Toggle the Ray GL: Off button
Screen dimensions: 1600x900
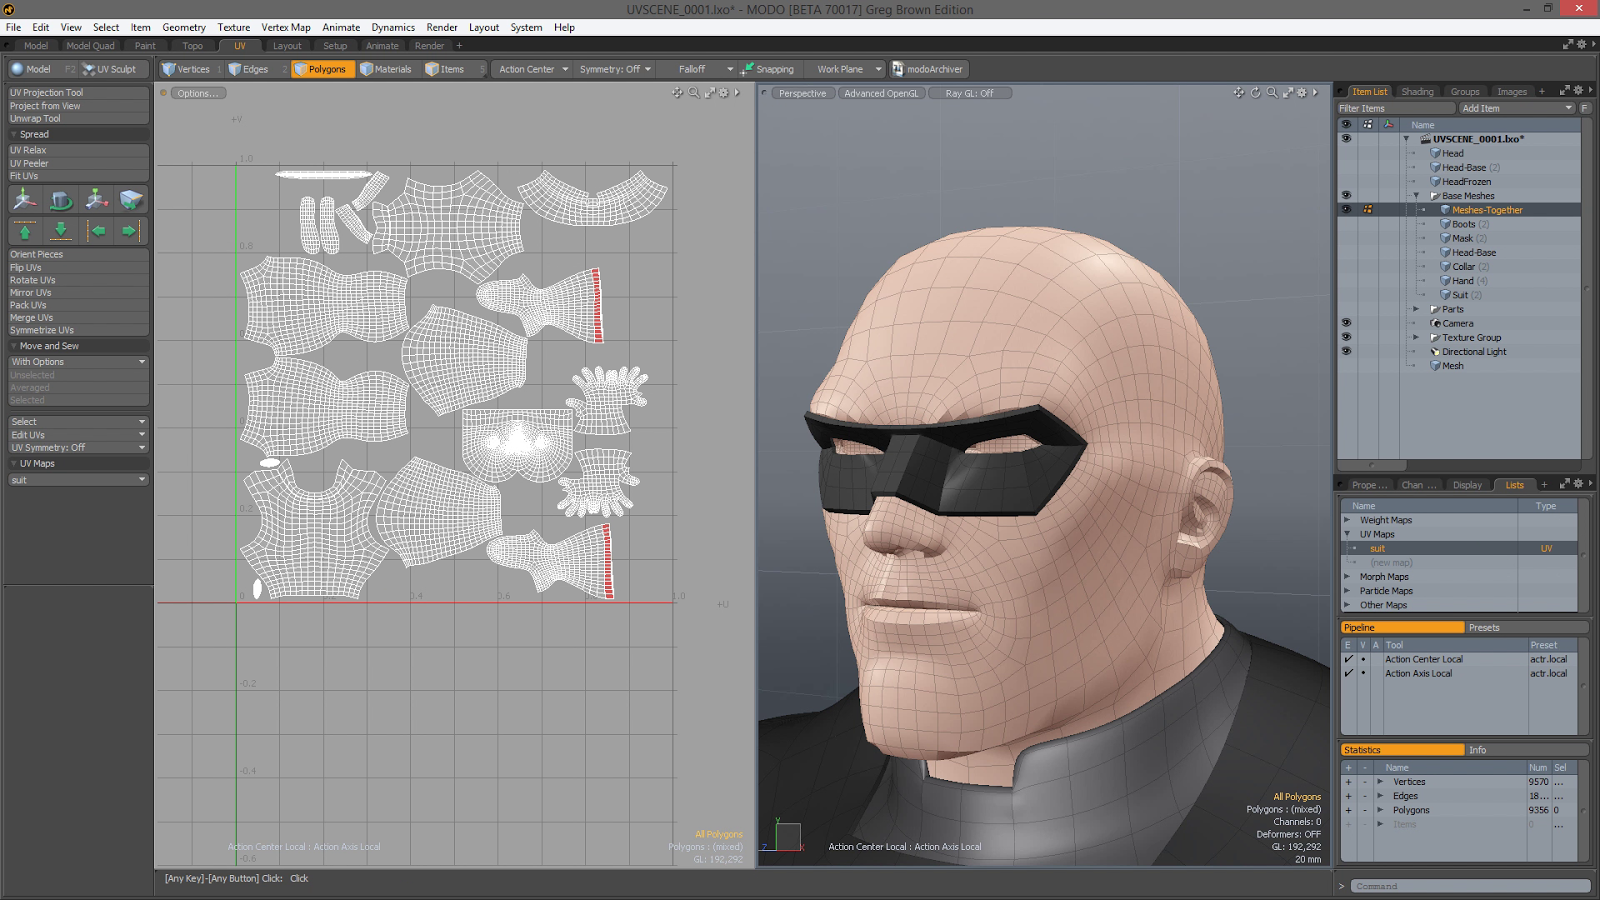[969, 93]
